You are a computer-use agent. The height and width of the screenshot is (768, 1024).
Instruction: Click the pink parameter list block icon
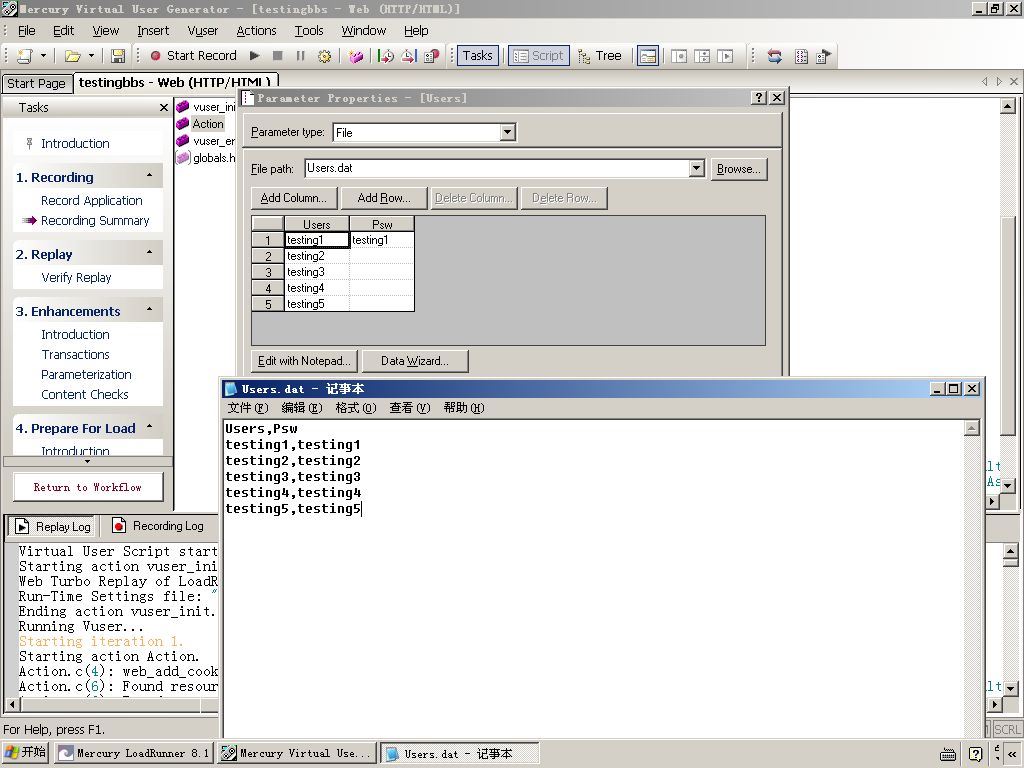coord(356,56)
